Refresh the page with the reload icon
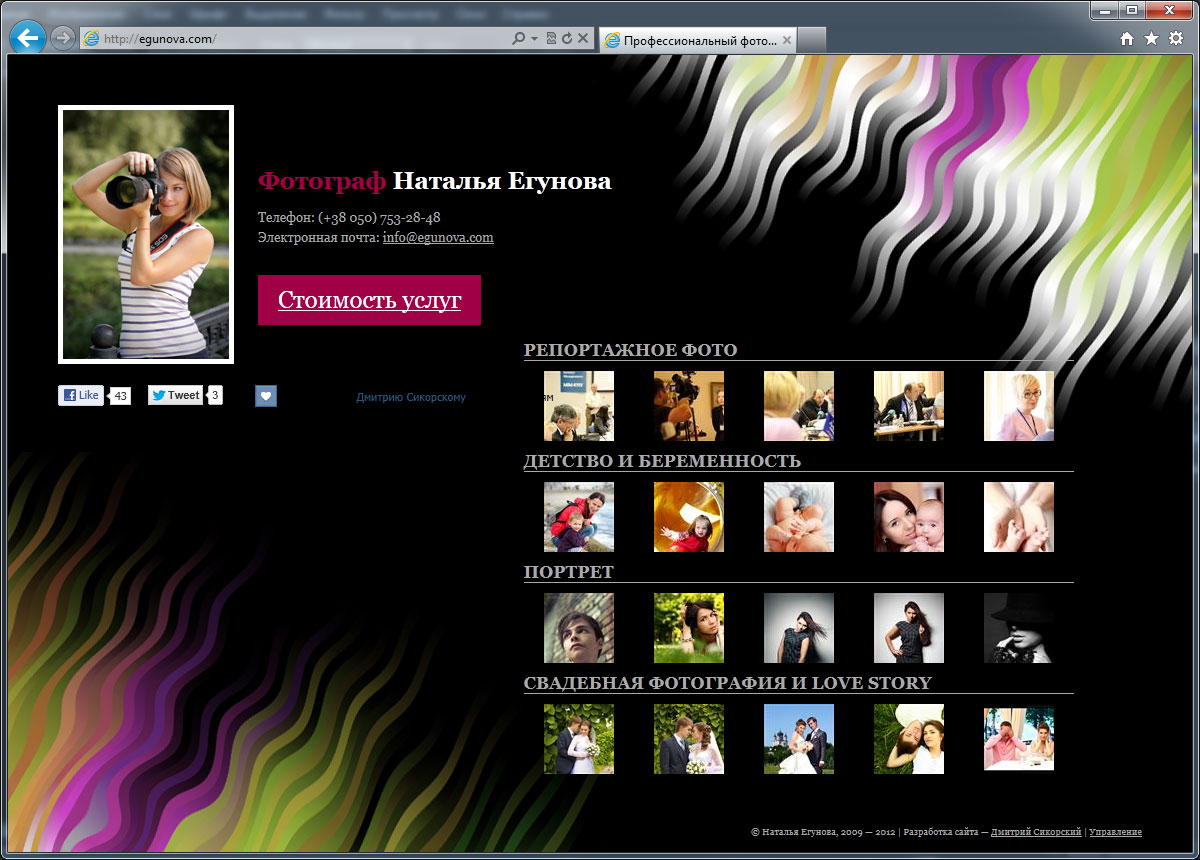This screenshot has width=1200, height=860. (567, 39)
